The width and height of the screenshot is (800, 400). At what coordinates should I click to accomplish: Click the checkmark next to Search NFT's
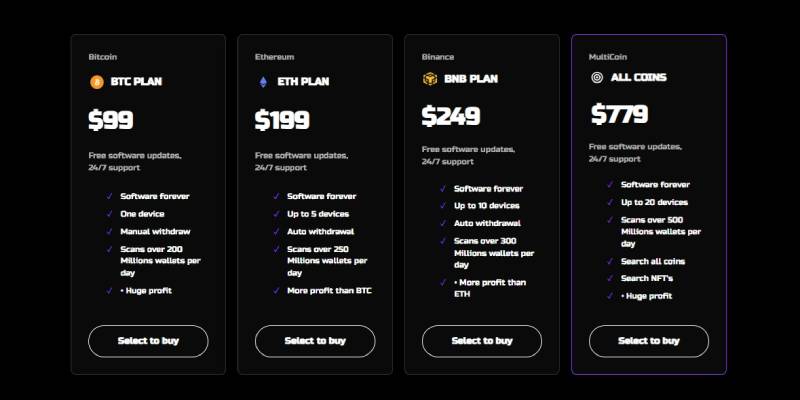610,278
